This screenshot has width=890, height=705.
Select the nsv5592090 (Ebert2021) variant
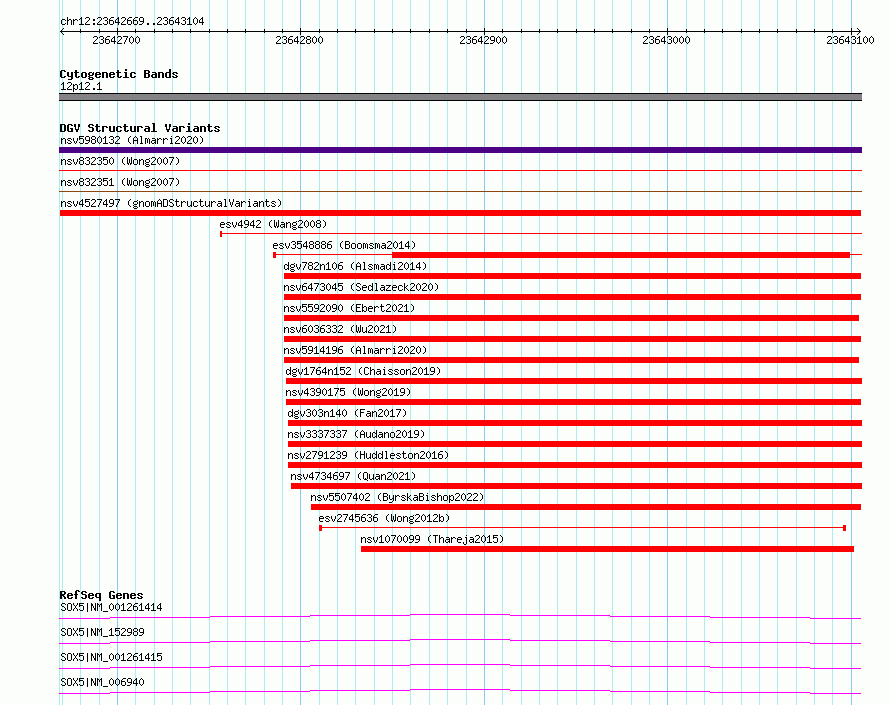[x=349, y=308]
